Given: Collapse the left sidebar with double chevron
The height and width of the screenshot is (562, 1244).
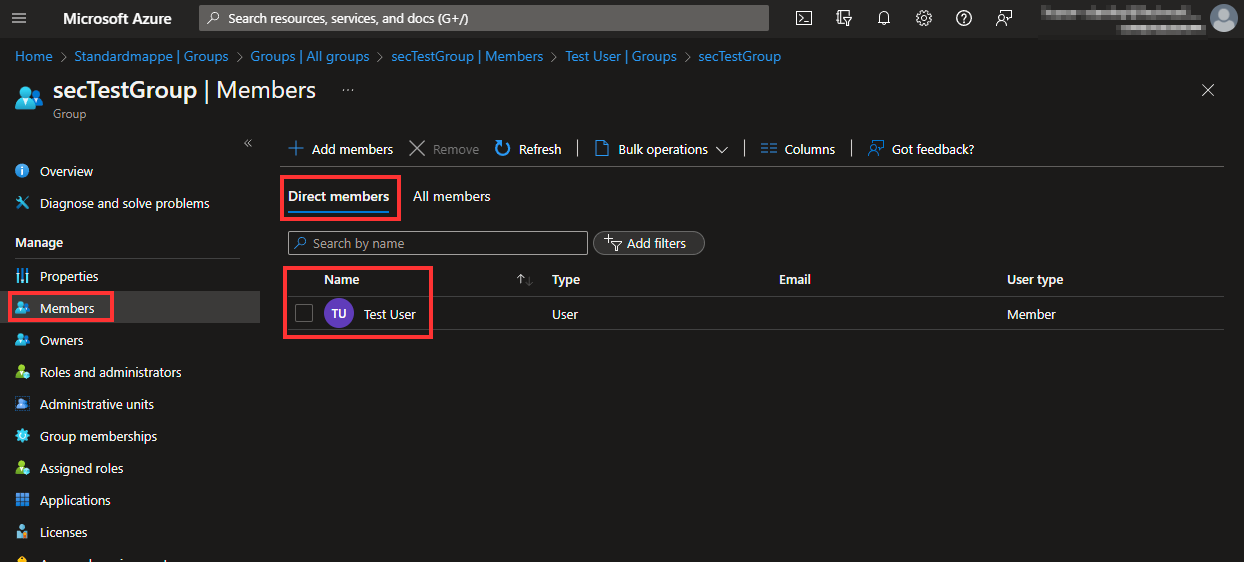Looking at the screenshot, I should pos(248,144).
